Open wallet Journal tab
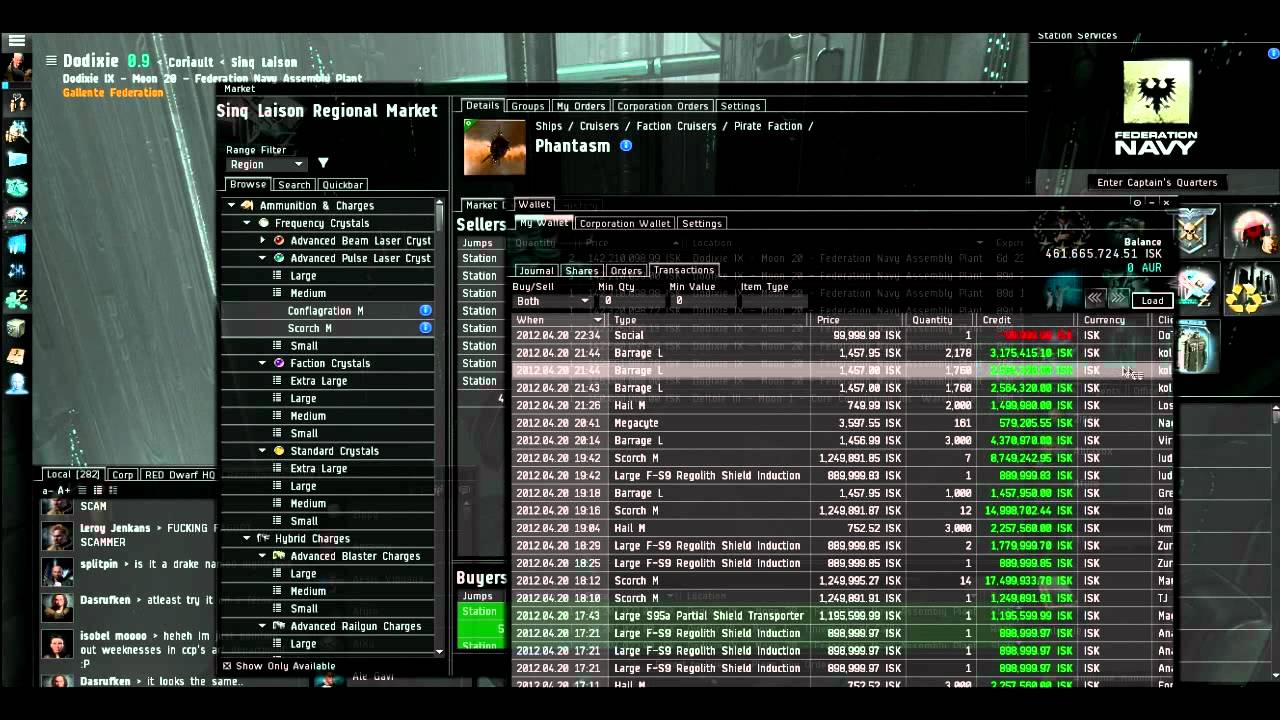 pyautogui.click(x=536, y=271)
